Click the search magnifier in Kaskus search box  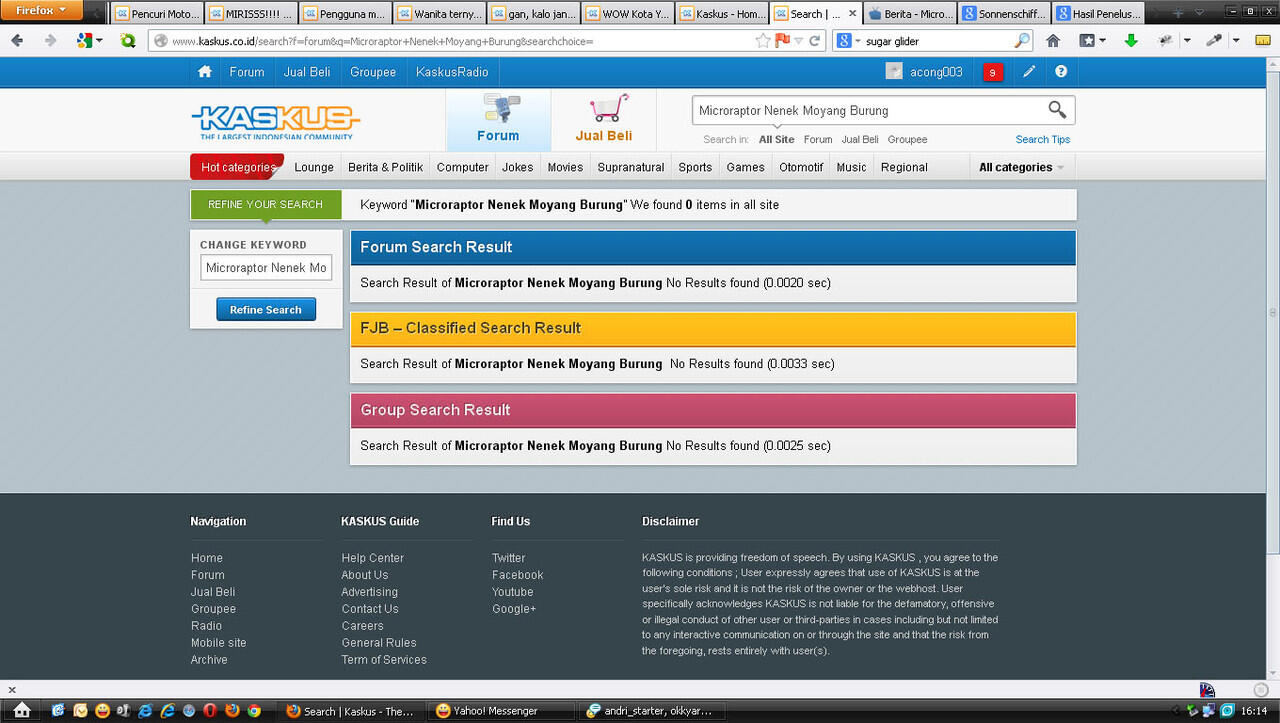point(1057,110)
